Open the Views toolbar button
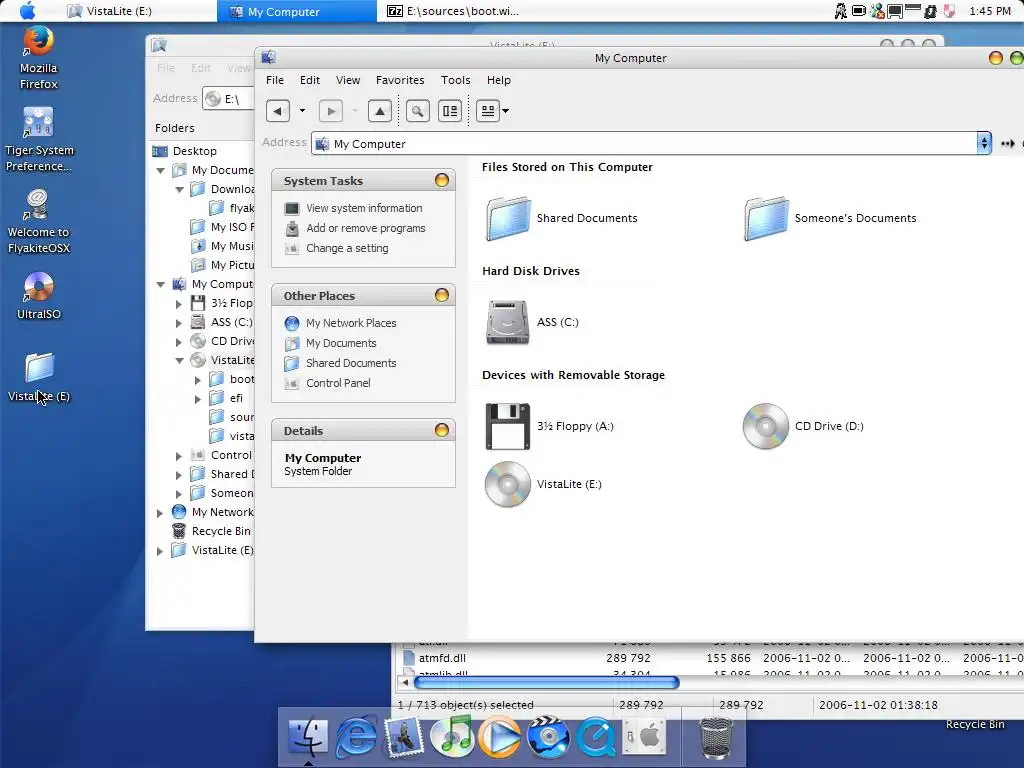The width and height of the screenshot is (1024, 768). [488, 111]
